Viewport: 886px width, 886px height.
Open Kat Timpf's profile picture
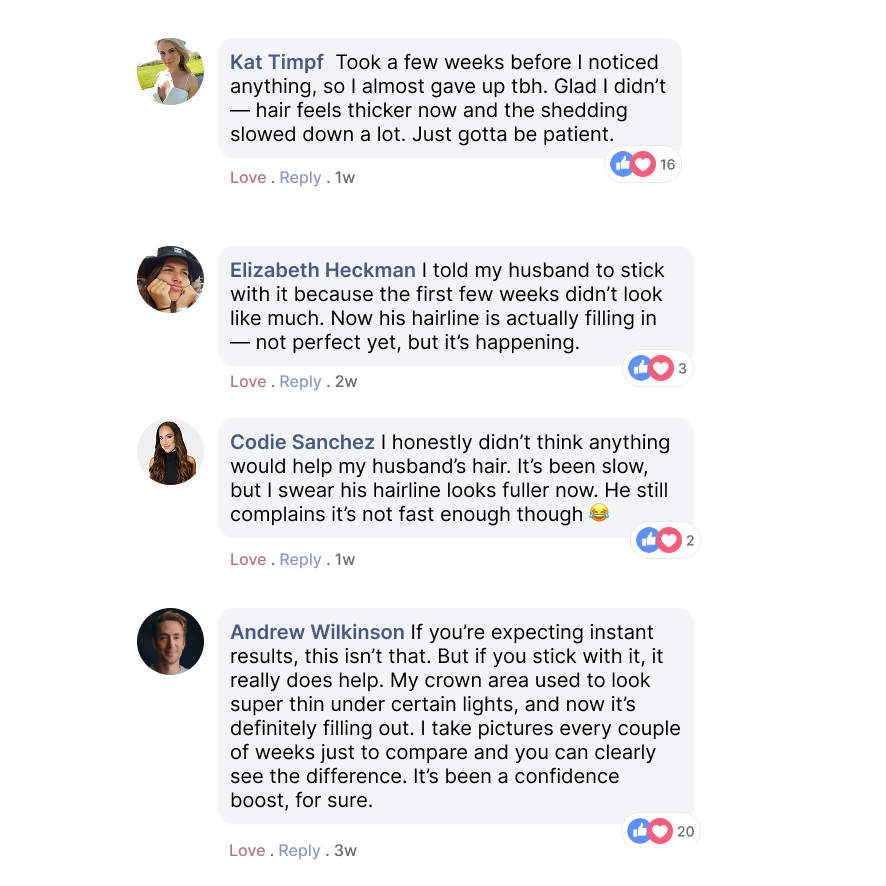pyautogui.click(x=170, y=72)
